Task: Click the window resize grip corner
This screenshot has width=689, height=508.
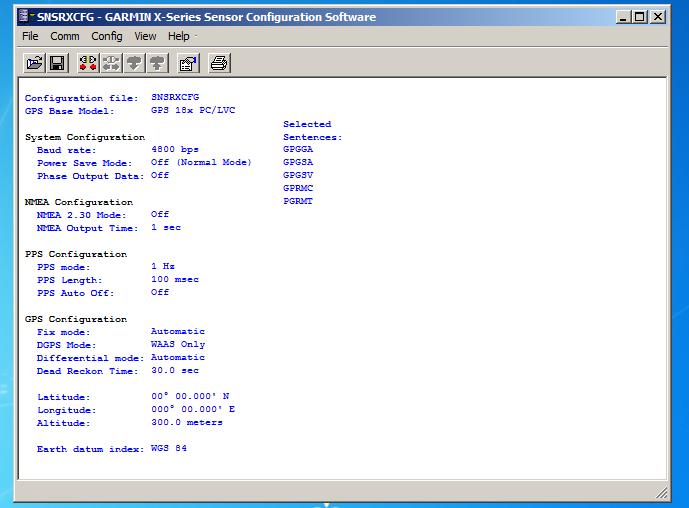Action: [x=662, y=493]
